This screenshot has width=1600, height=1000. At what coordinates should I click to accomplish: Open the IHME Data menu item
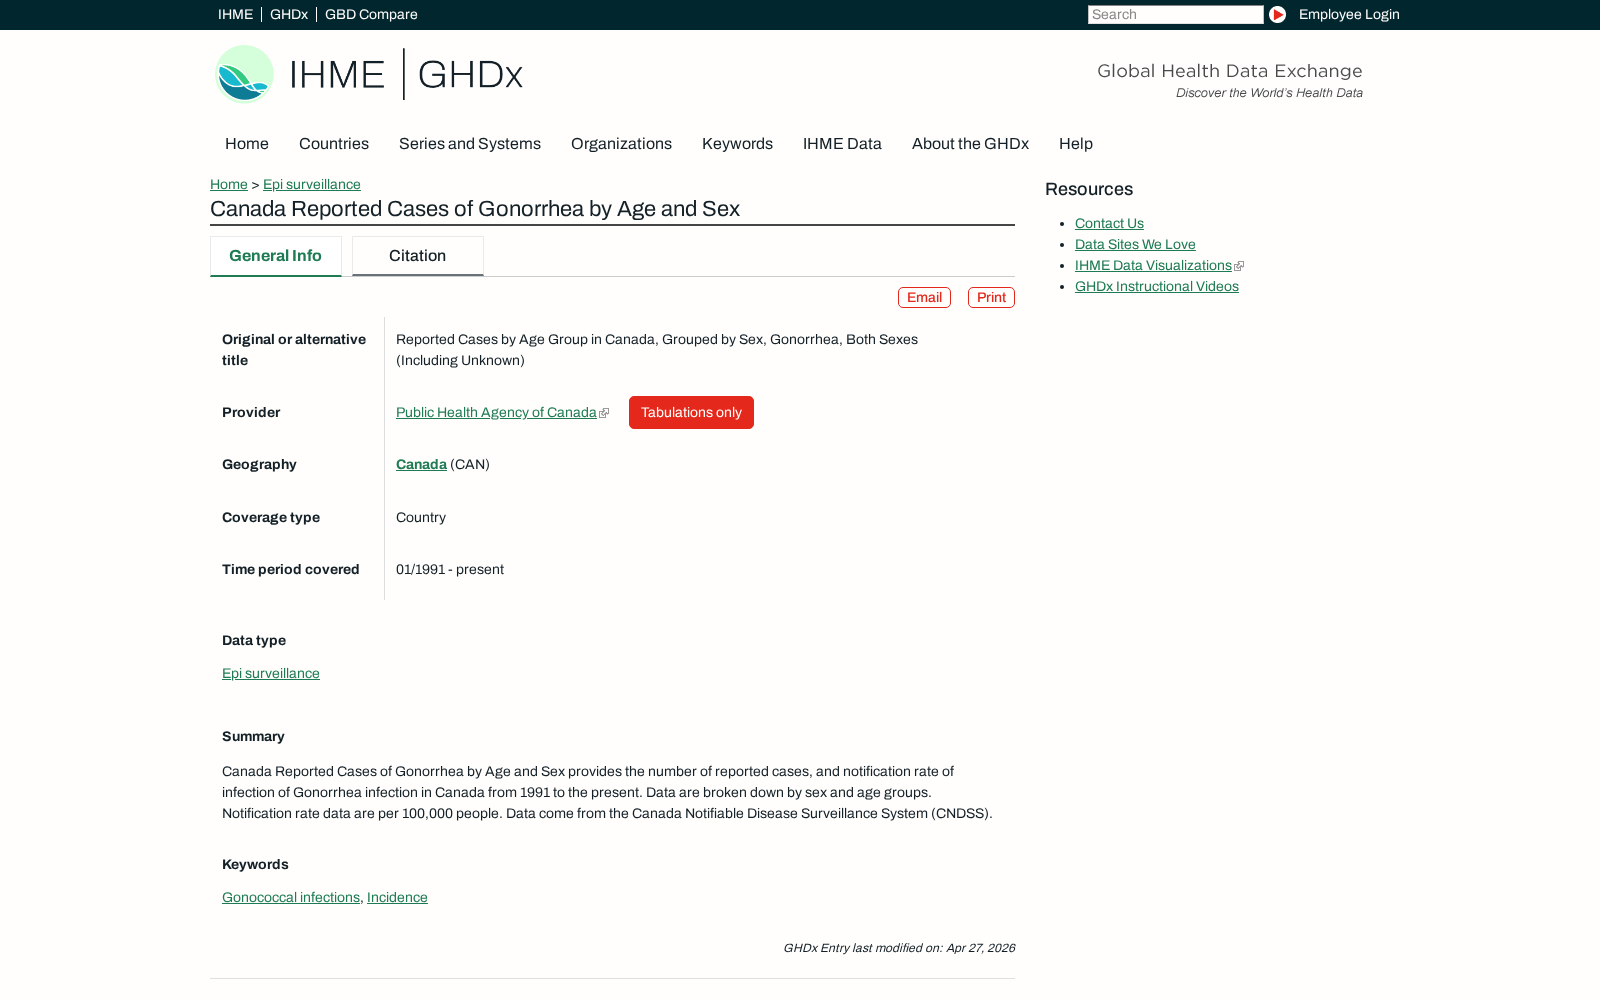tap(842, 144)
